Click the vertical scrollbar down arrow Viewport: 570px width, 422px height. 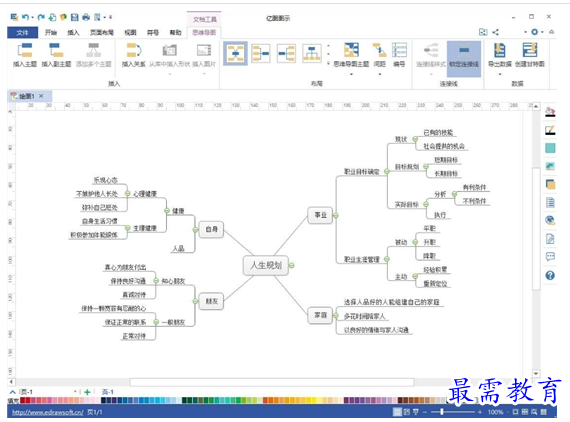point(536,374)
